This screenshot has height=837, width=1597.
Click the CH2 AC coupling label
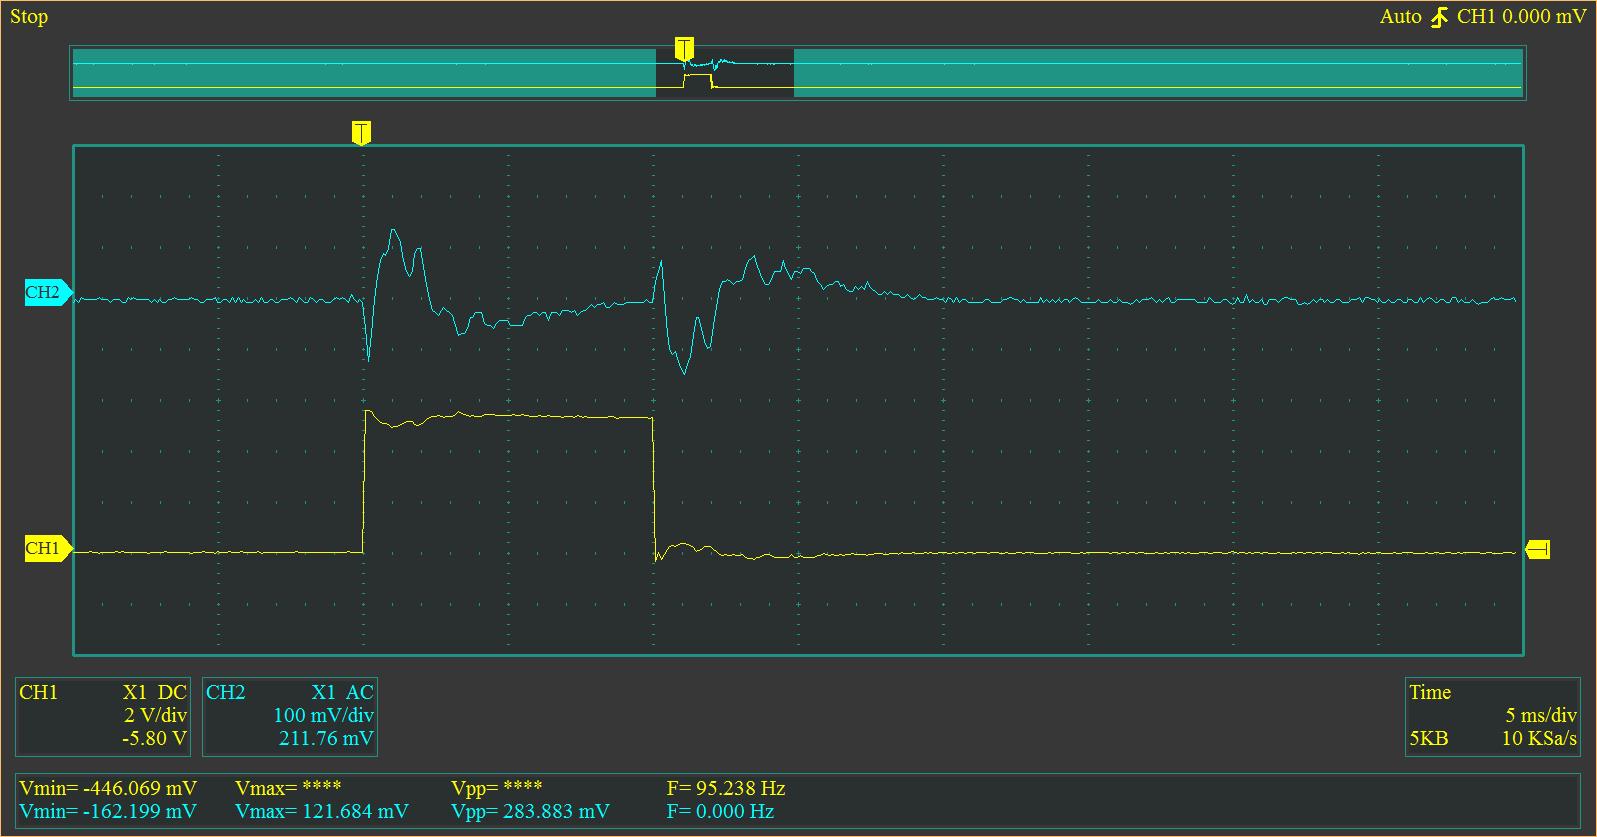[359, 692]
